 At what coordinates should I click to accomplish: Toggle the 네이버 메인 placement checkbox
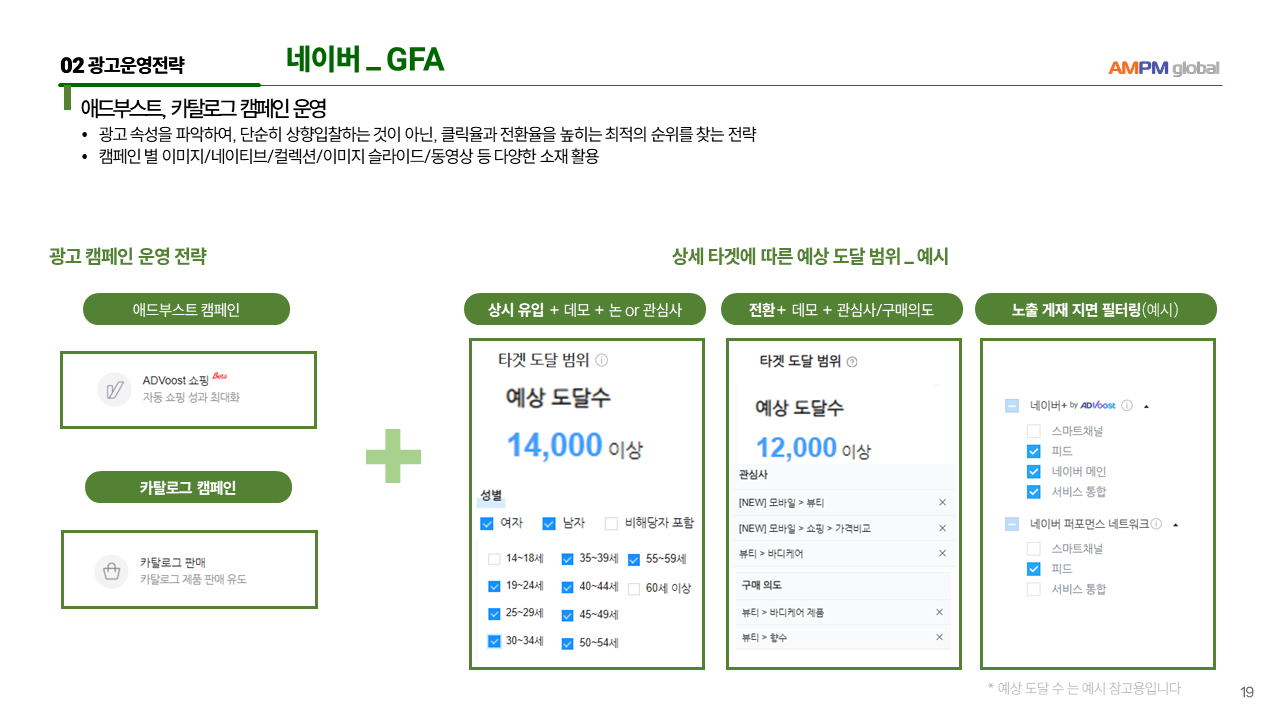[1034, 471]
